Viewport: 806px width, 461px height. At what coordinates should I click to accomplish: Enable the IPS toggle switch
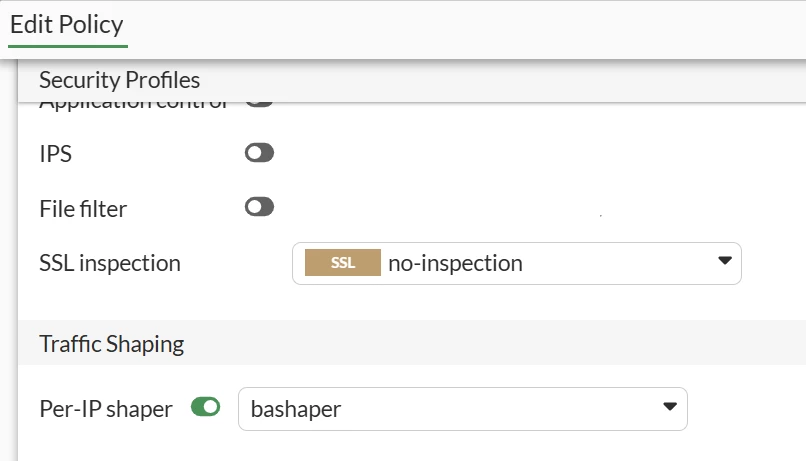[259, 153]
